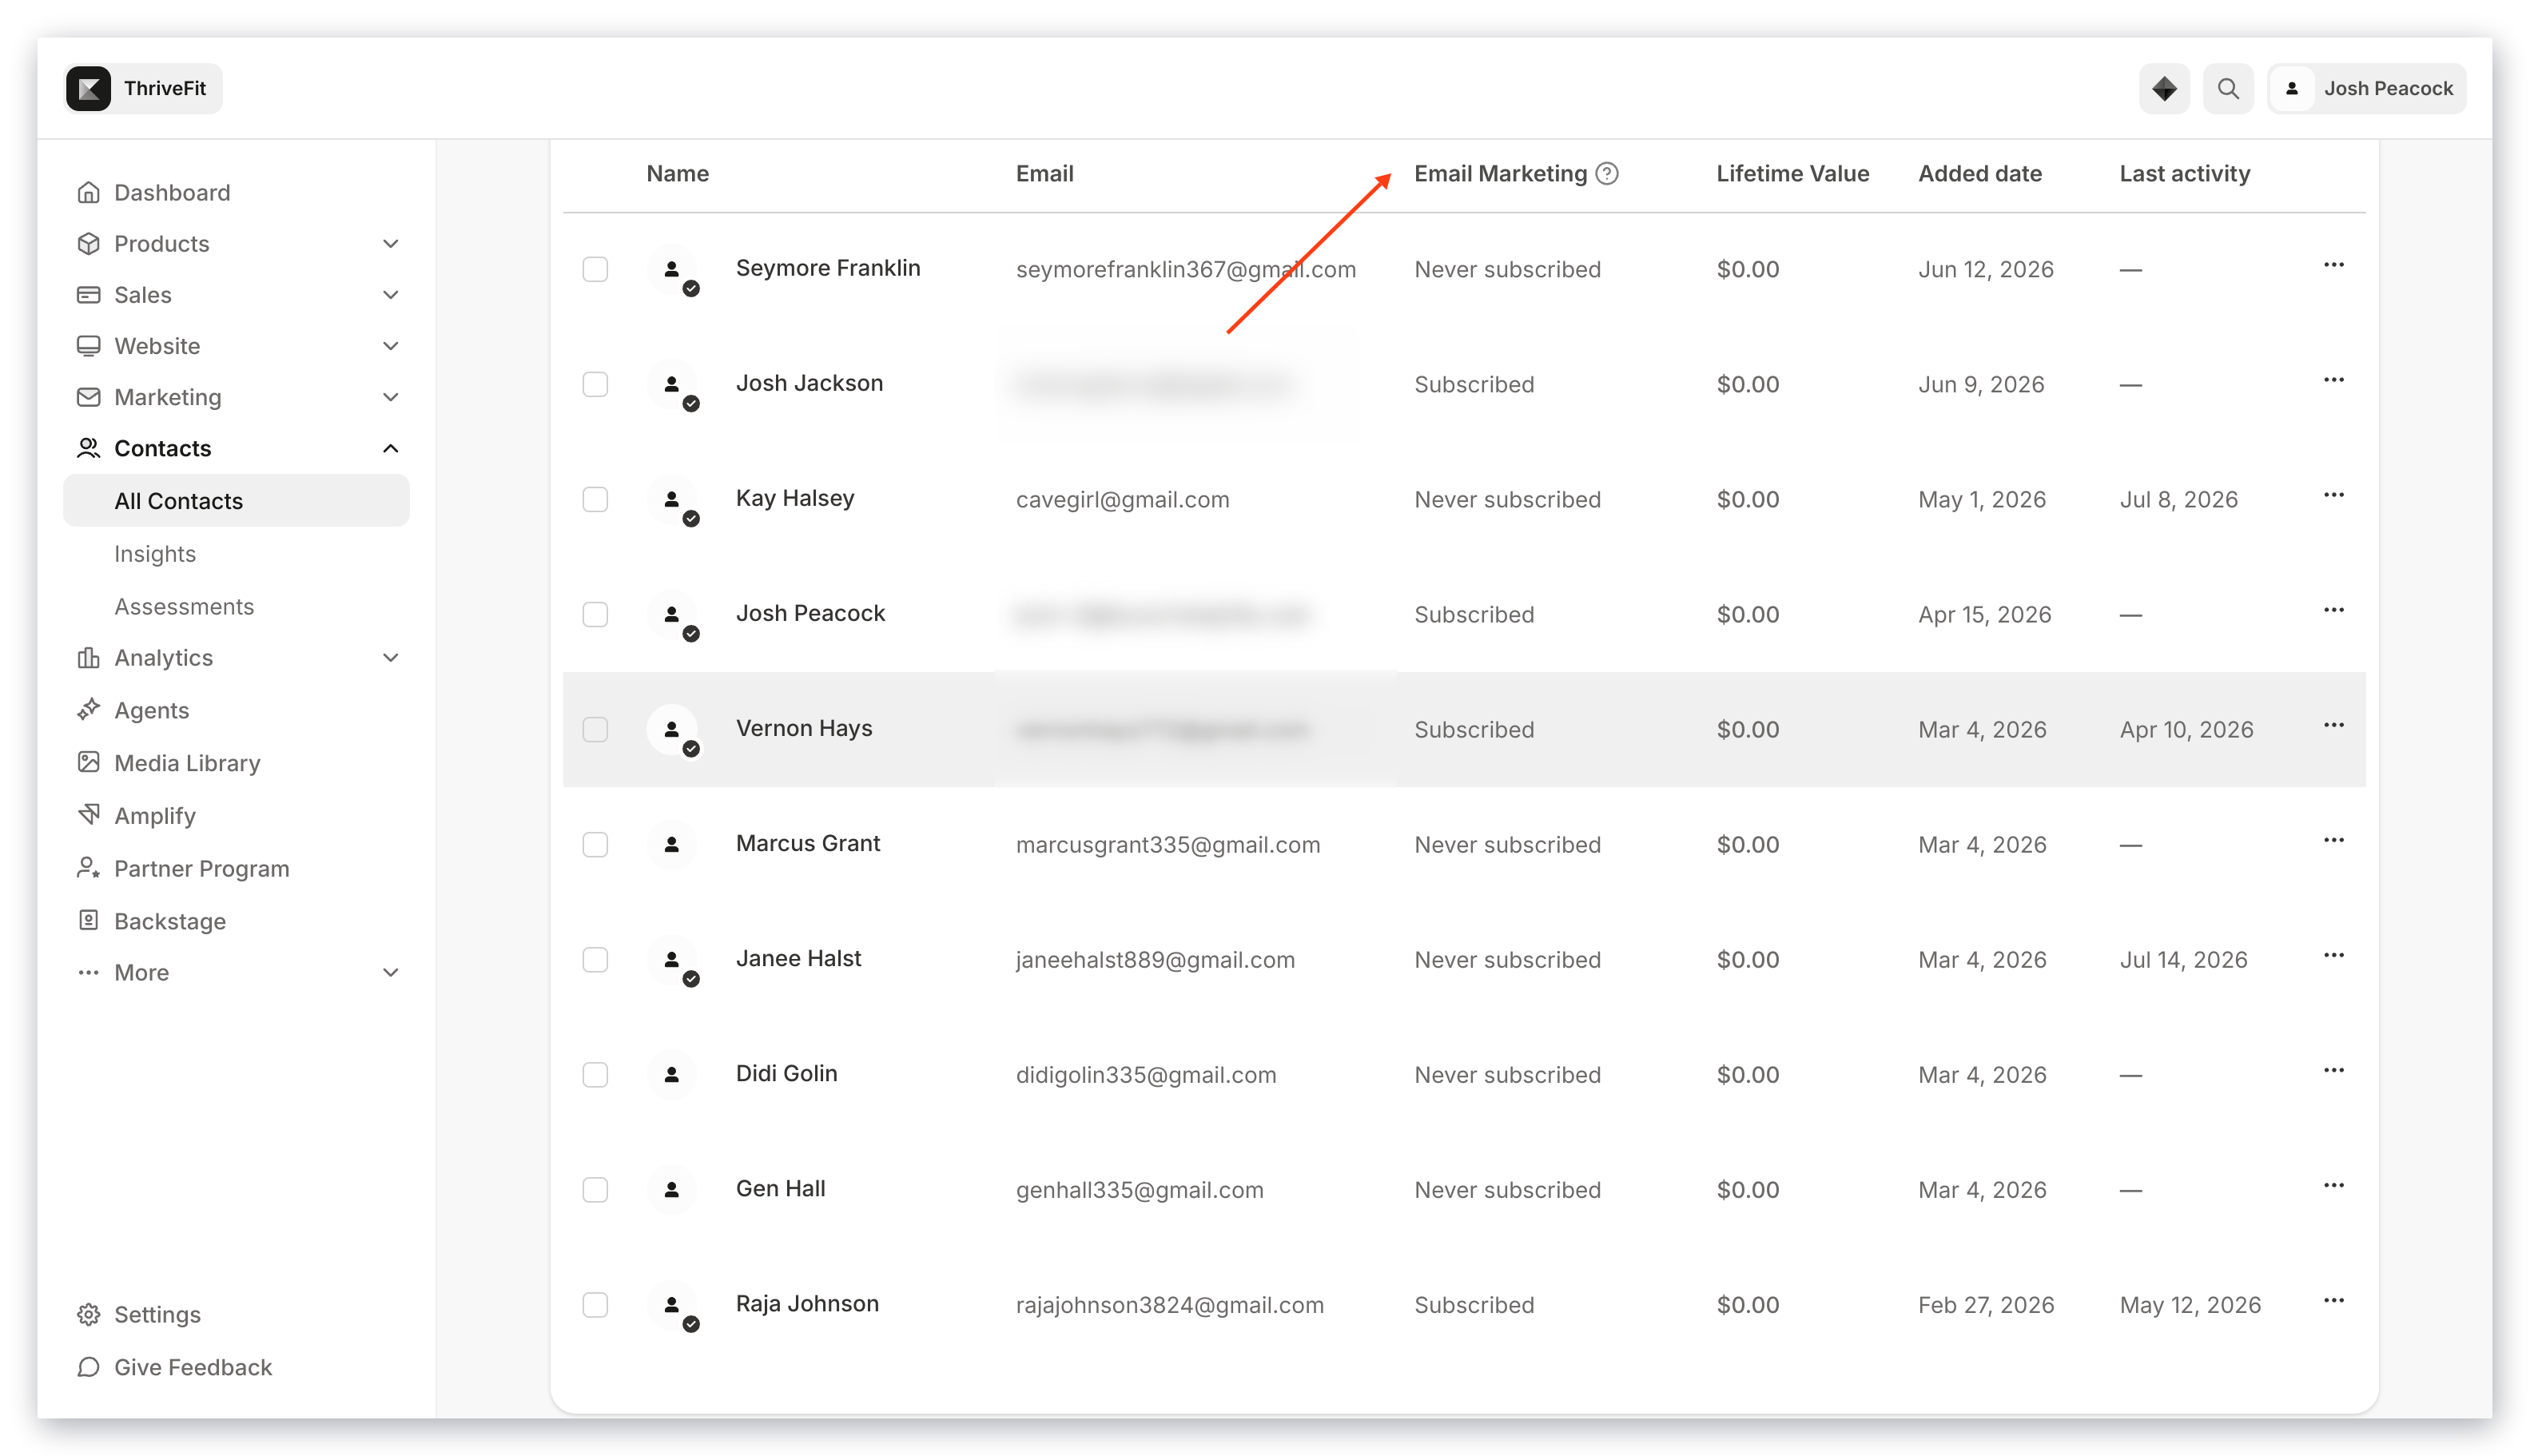This screenshot has width=2530, height=1456.
Task: Click the Amplify send icon
Action: coord(88,814)
